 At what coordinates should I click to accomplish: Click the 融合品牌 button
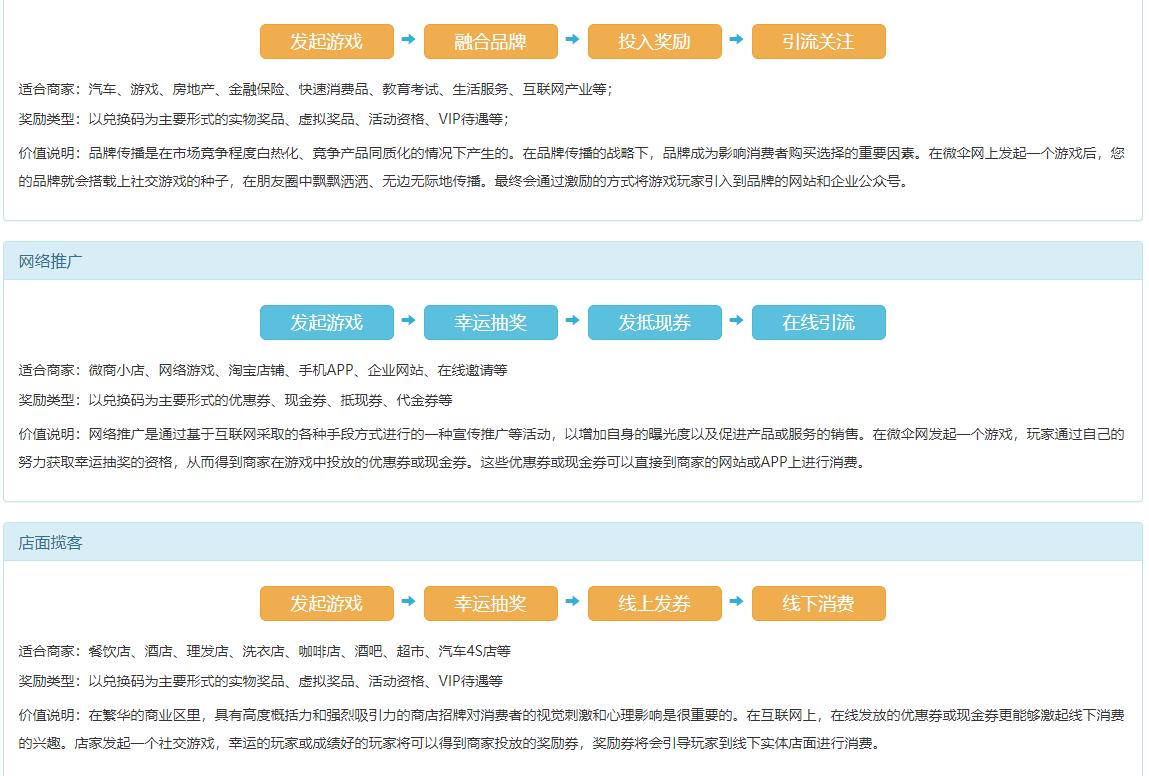(x=491, y=41)
